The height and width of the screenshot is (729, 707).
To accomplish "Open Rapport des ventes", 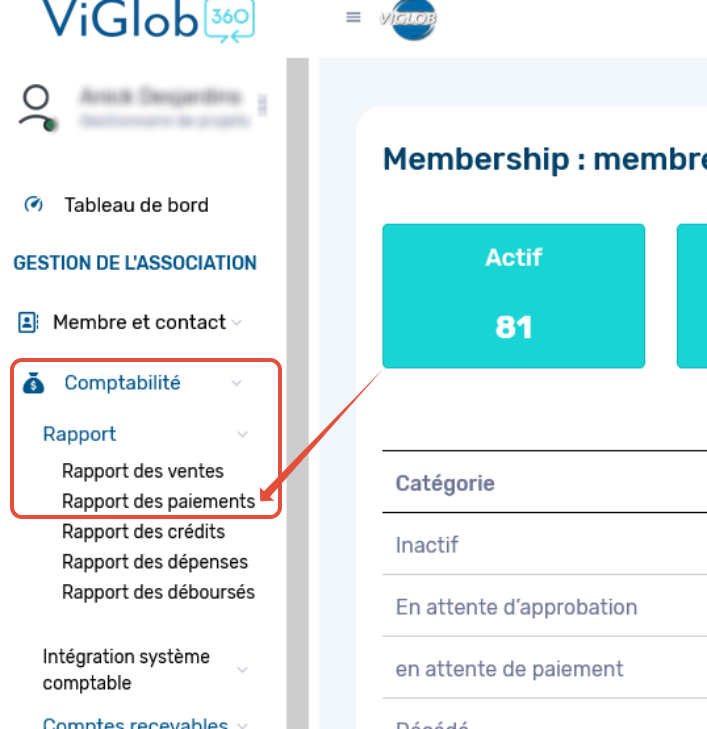I will [x=143, y=471].
